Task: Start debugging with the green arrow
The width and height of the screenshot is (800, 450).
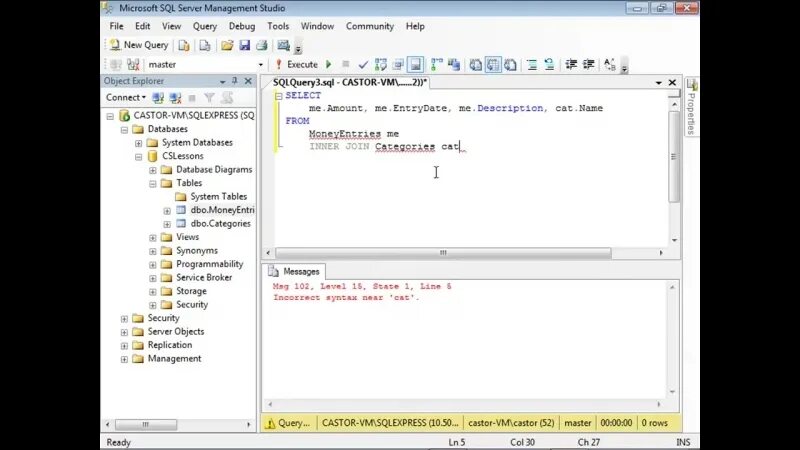Action: coord(329,64)
